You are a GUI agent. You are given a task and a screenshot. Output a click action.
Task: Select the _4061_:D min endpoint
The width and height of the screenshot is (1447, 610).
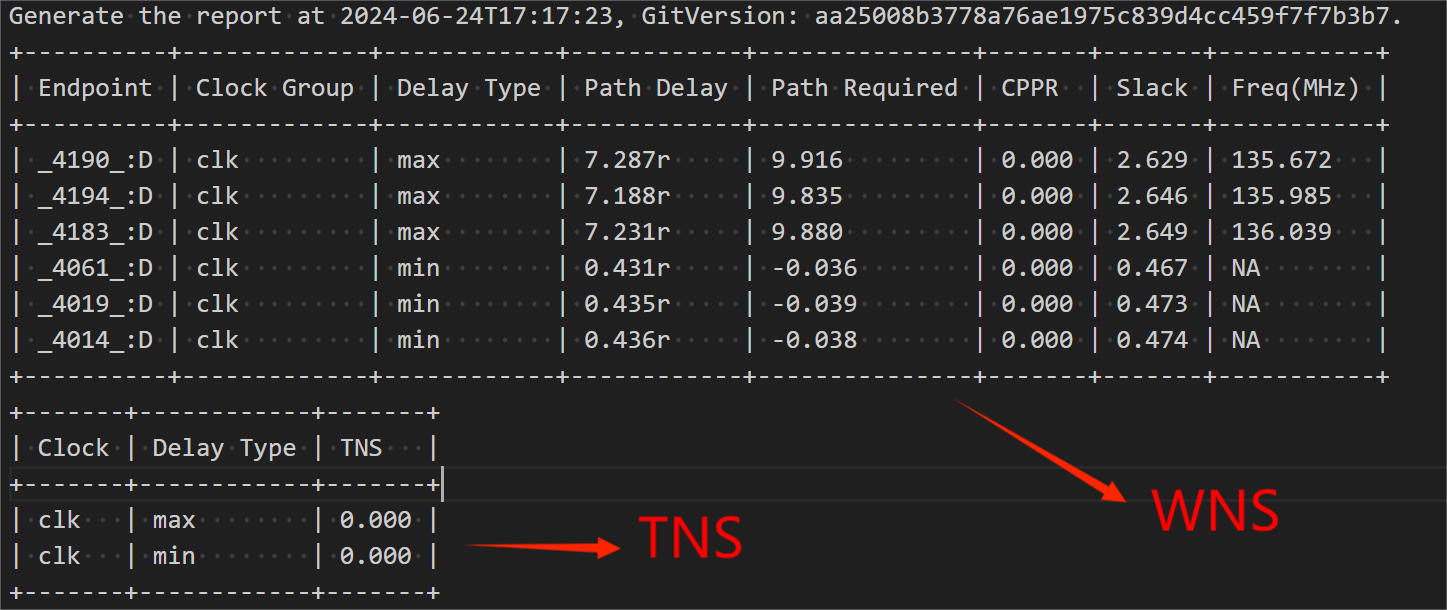click(95, 268)
